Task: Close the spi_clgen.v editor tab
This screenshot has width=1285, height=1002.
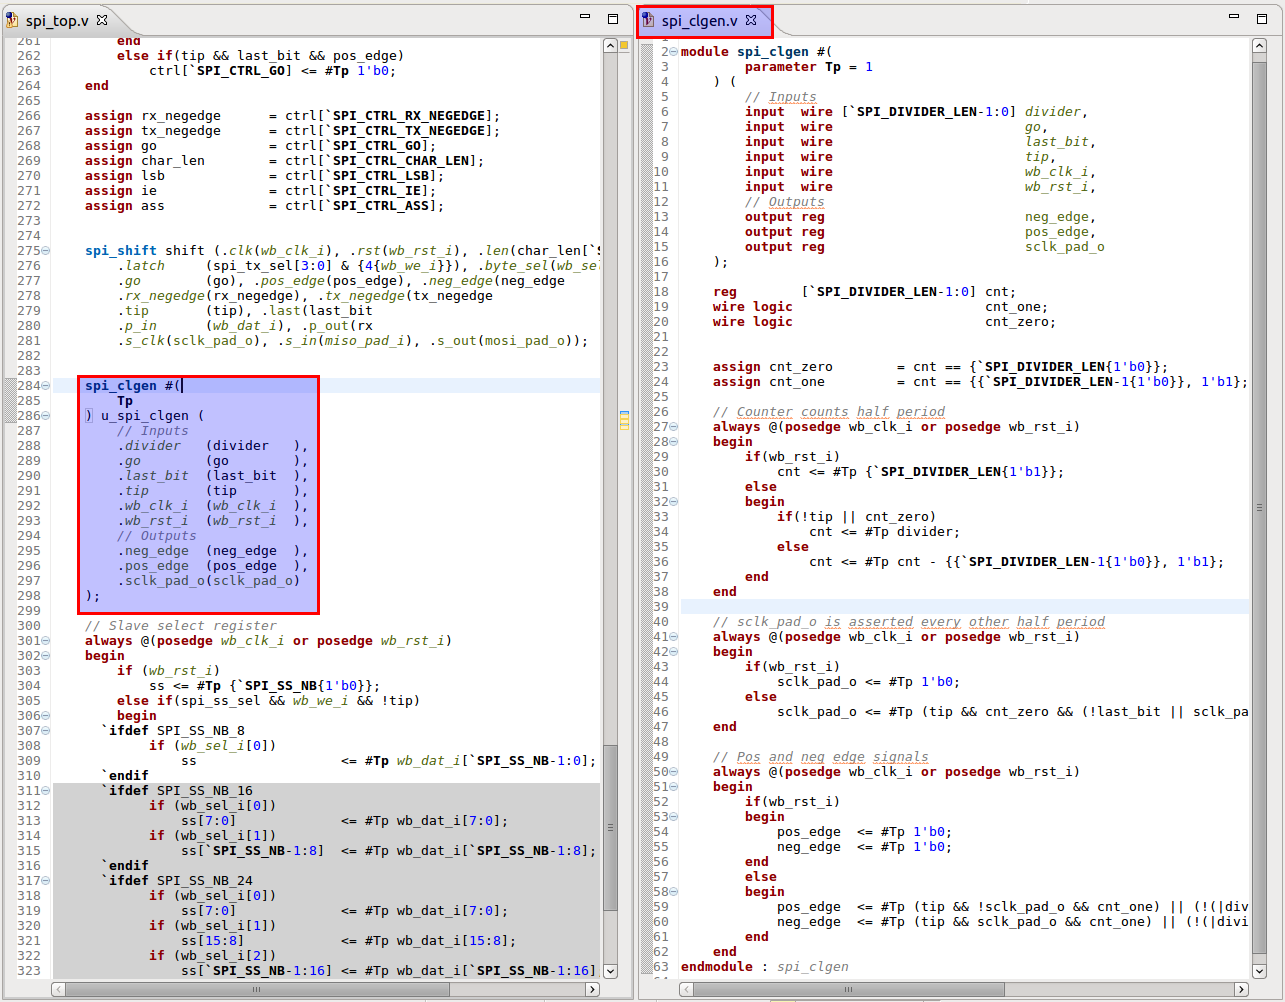Action: pos(752,18)
